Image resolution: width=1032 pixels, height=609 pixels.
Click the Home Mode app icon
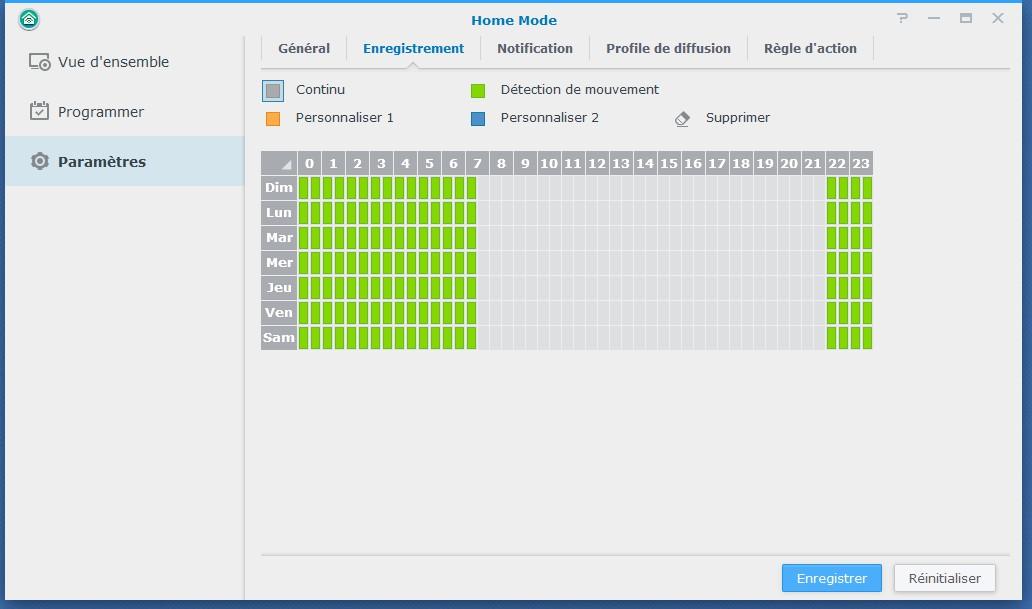click(29, 19)
